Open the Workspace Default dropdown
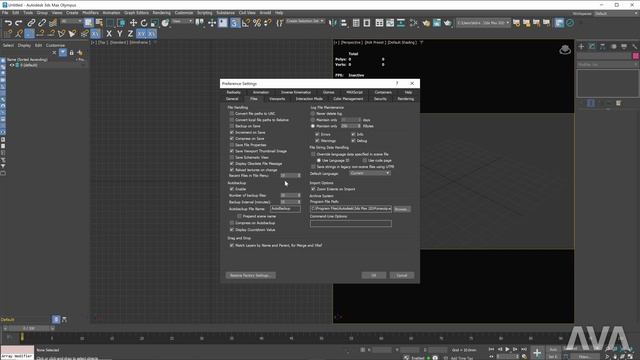The width and height of the screenshot is (640, 360). pos(616,13)
